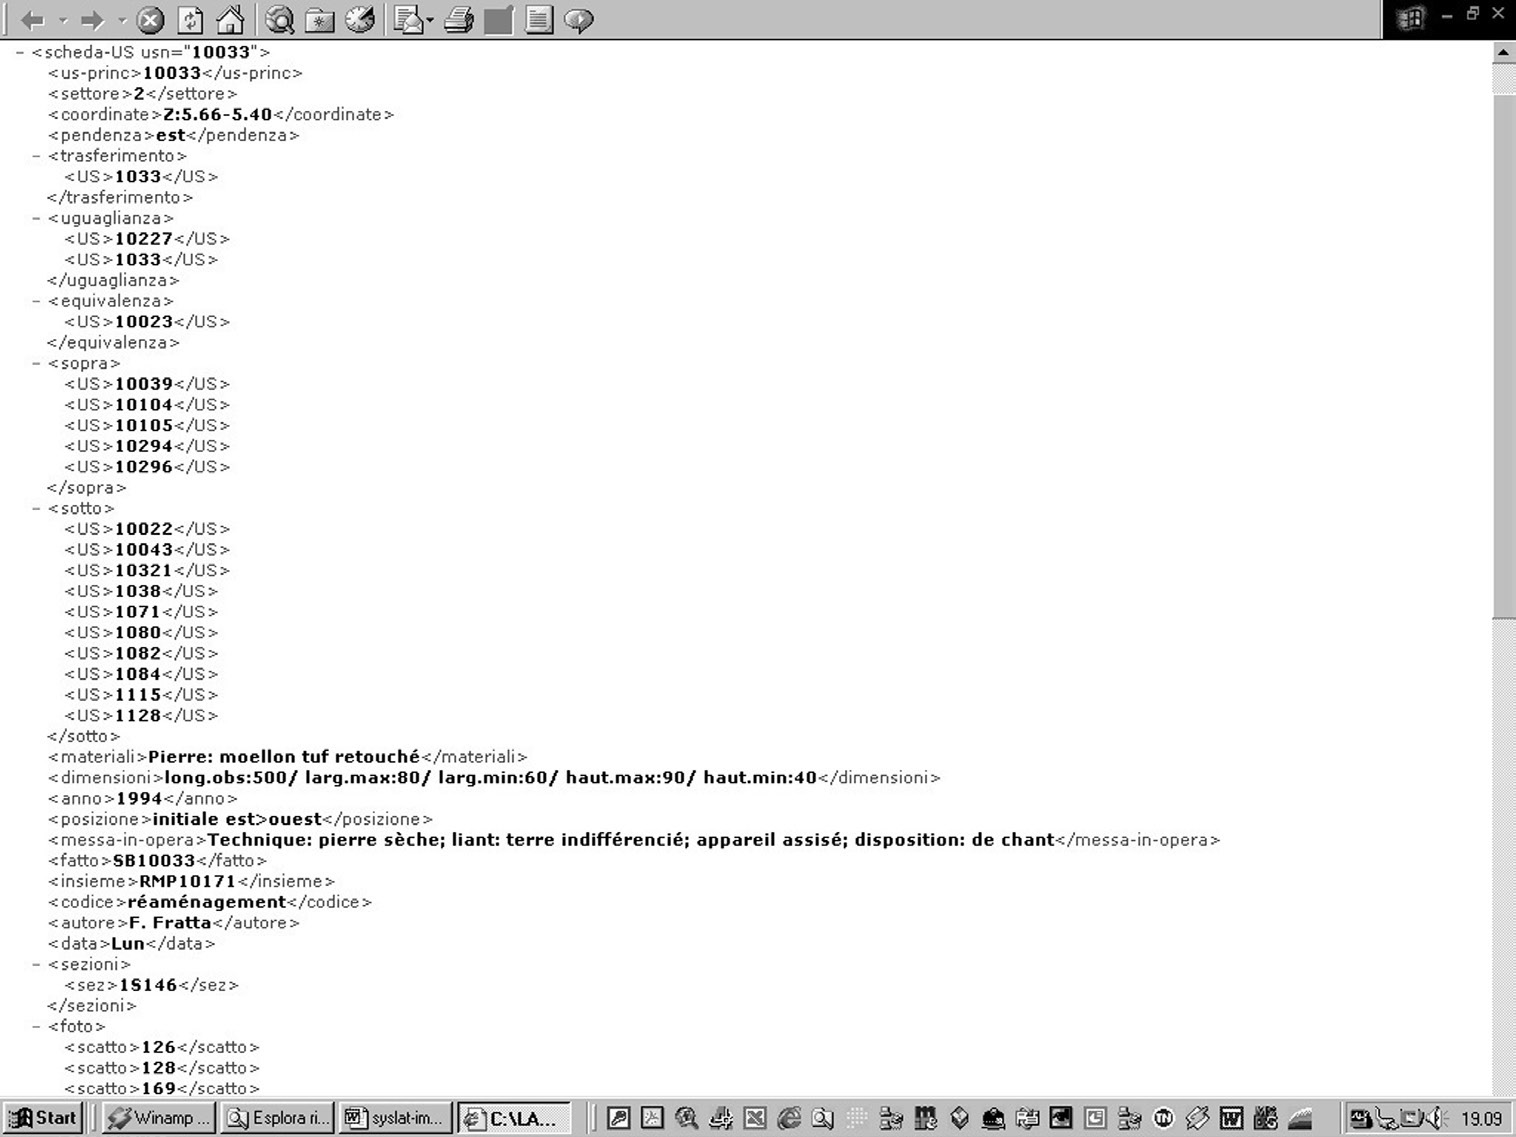Click US value 10321 under sotto
Viewport: 1516px width, 1137px height.
(x=144, y=570)
